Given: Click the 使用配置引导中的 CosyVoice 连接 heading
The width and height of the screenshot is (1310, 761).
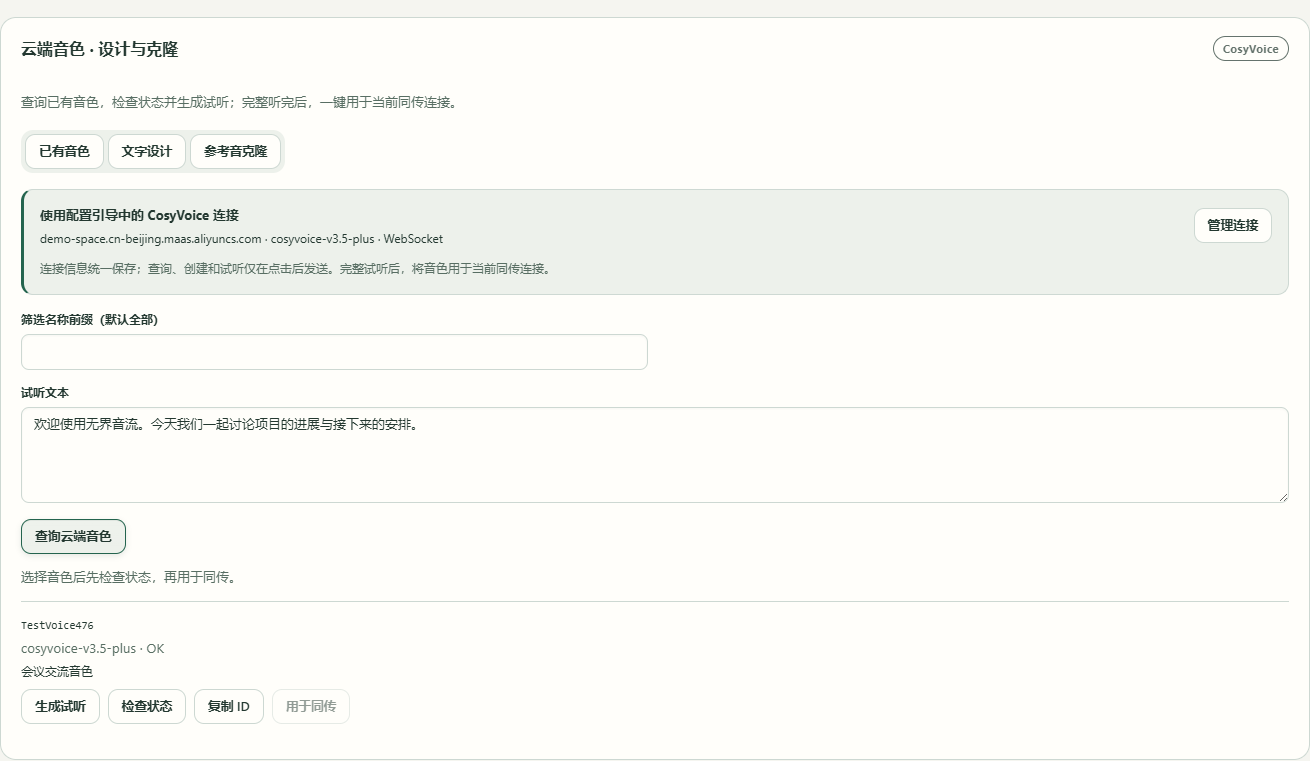Looking at the screenshot, I should (139, 215).
